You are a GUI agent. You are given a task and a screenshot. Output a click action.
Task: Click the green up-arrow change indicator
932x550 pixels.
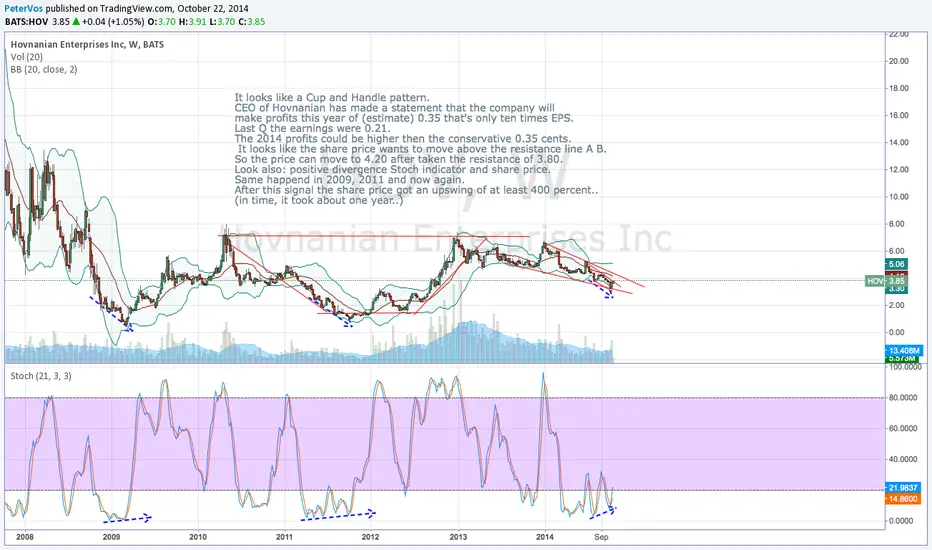(x=76, y=21)
